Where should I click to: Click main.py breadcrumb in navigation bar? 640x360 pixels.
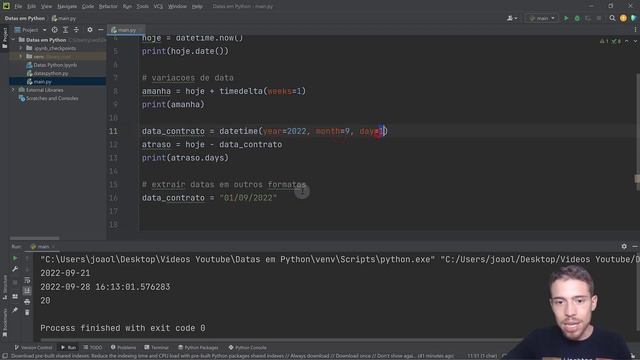64,18
